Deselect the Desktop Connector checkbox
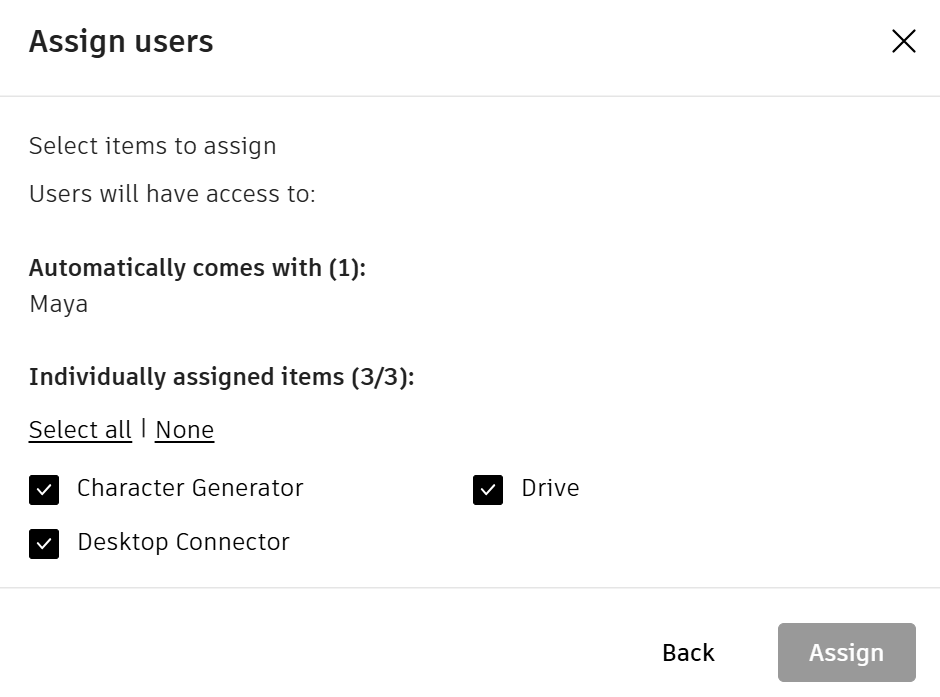Screen dimensions: 940x697 pyautogui.click(x=44, y=544)
